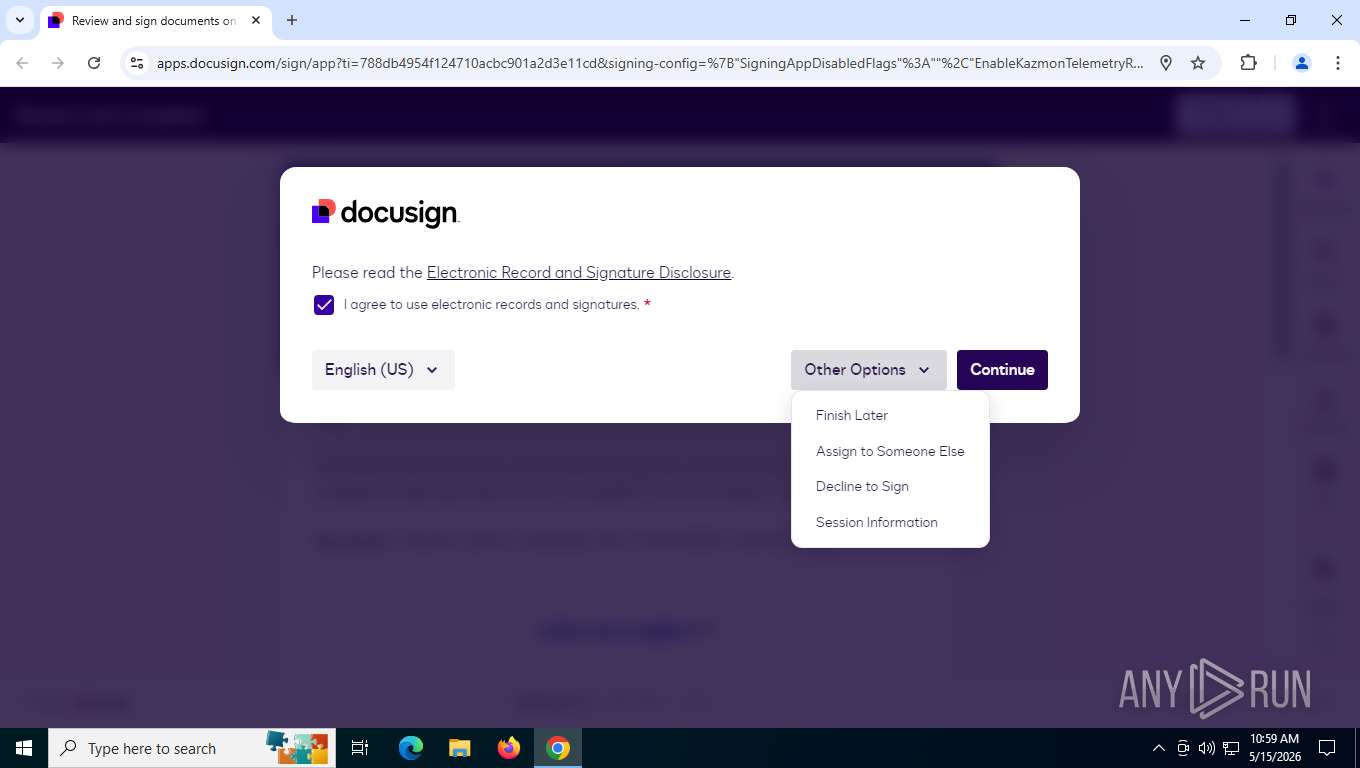Open the Windows Start menu
Image resolution: width=1360 pixels, height=768 pixels.
pos(24,748)
